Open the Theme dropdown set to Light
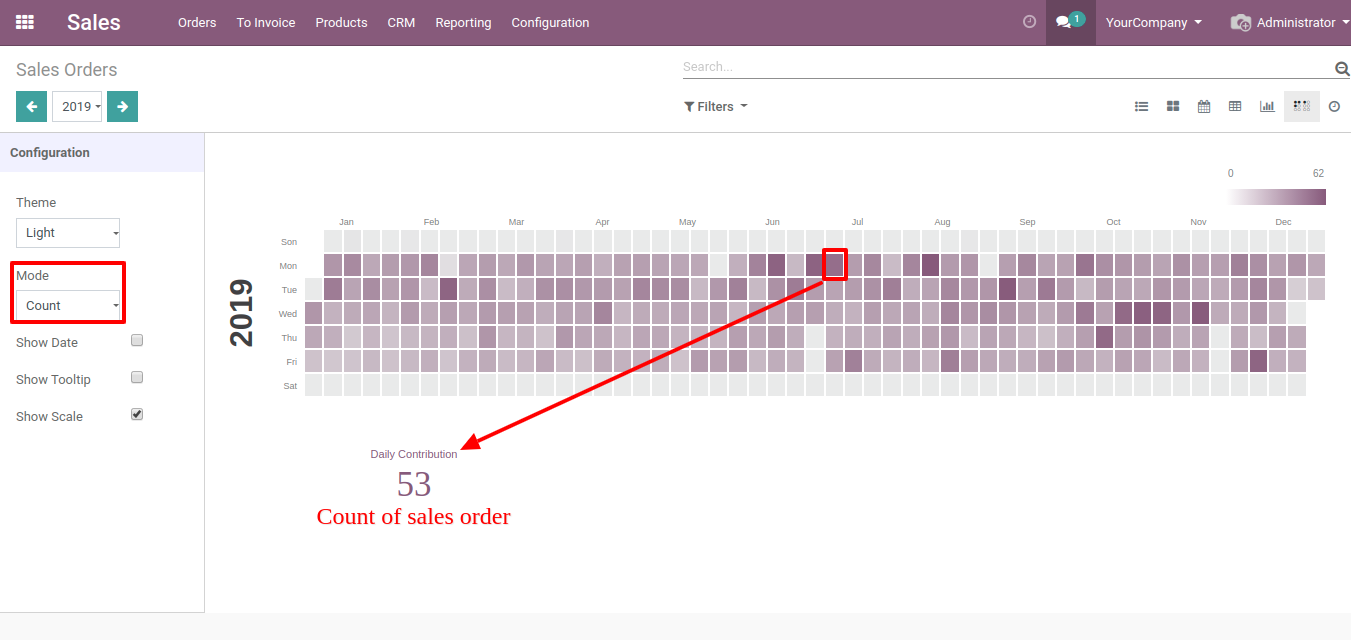Viewport: 1351px width, 640px height. click(68, 233)
